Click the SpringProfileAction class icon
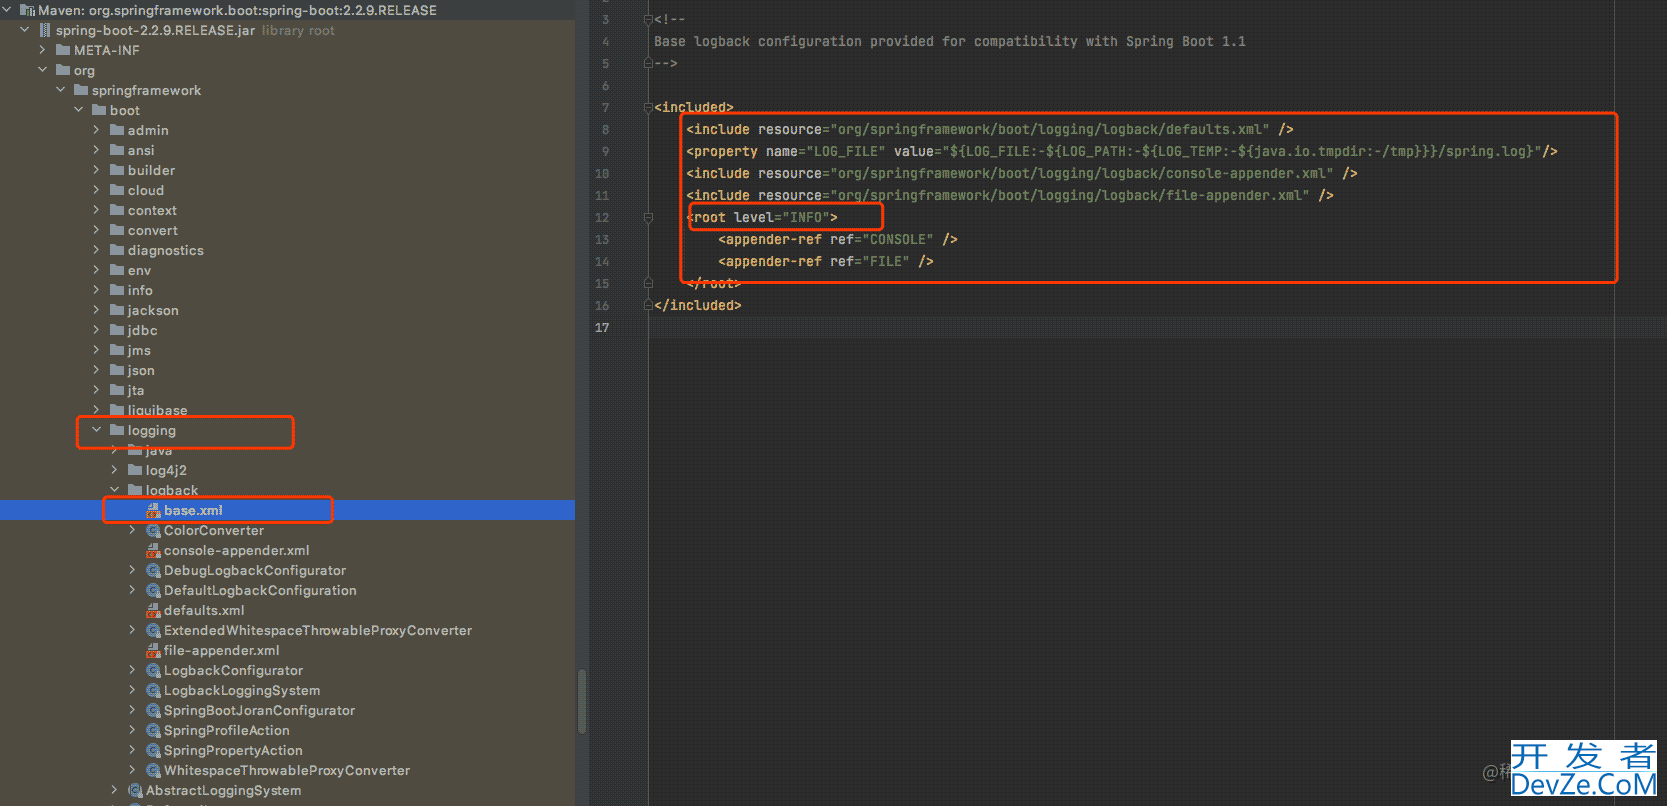1667x806 pixels. [153, 730]
